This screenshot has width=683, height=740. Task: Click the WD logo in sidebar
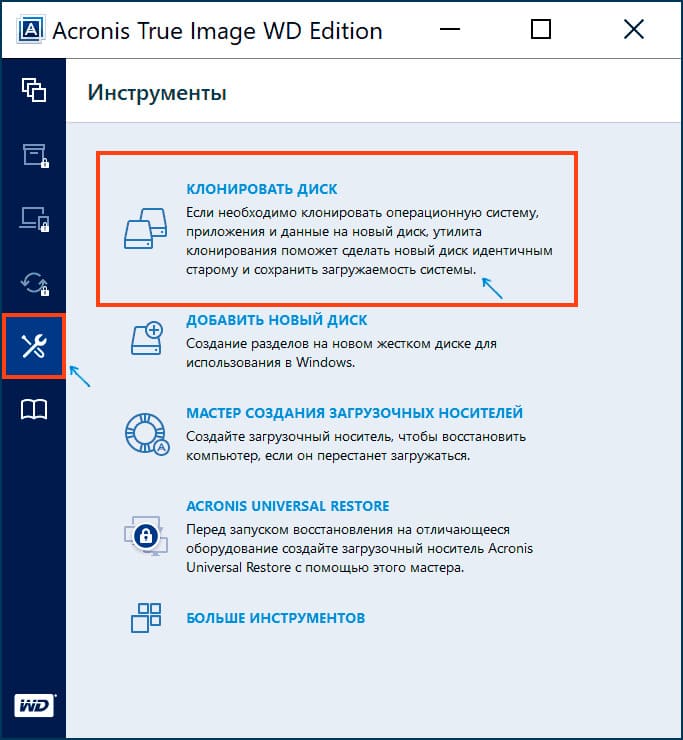[x=34, y=706]
